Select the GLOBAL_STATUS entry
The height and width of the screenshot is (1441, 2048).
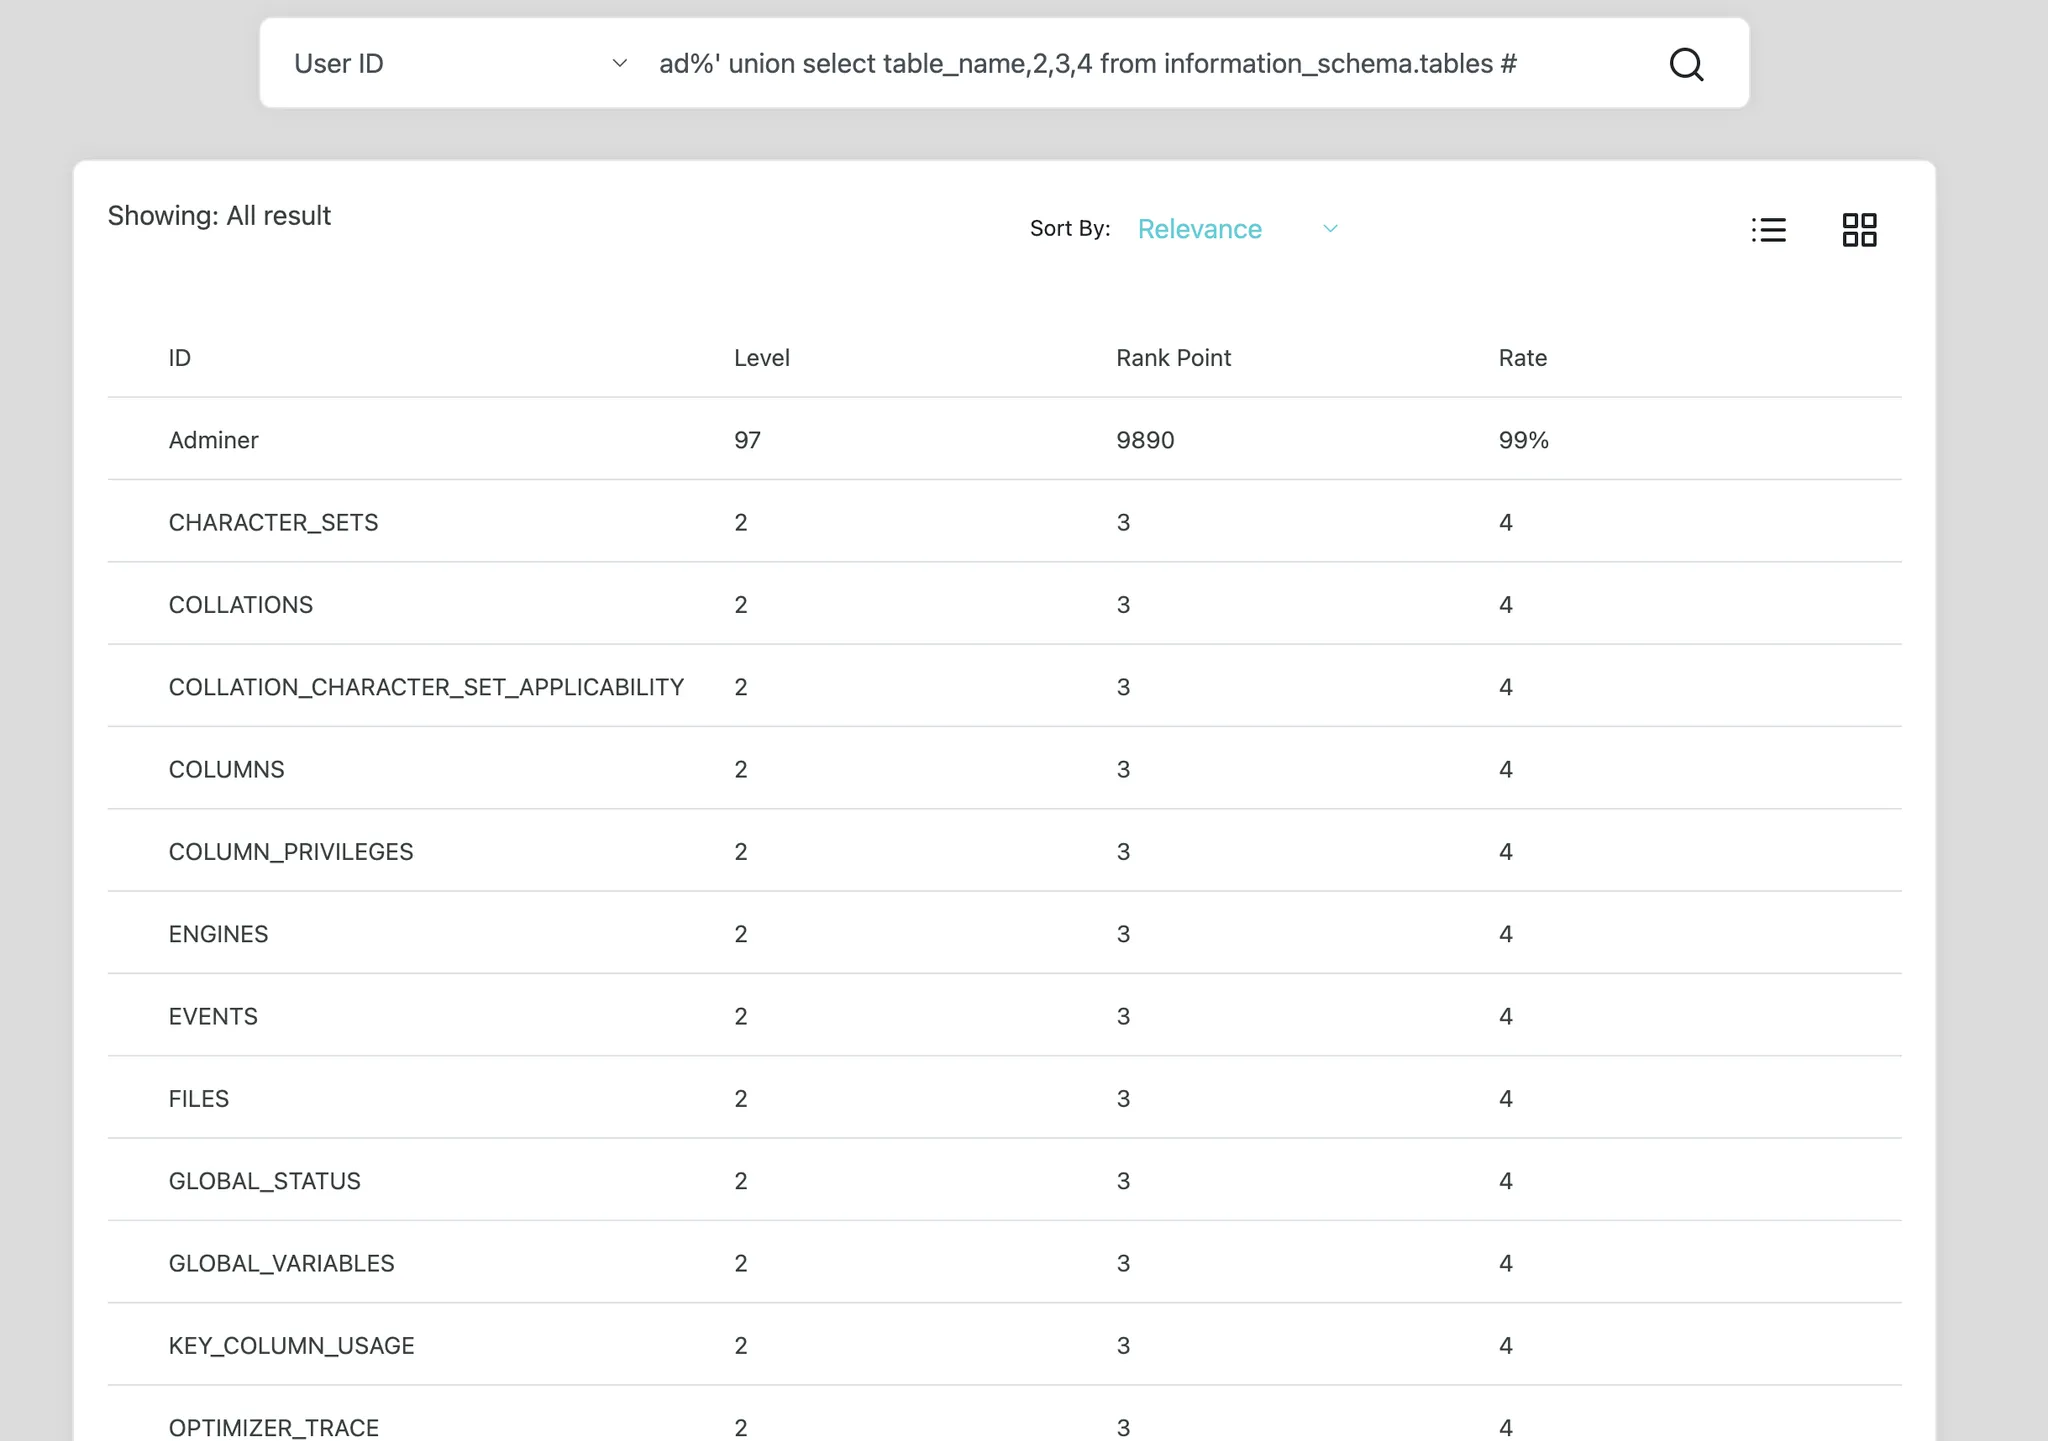[x=264, y=1181]
